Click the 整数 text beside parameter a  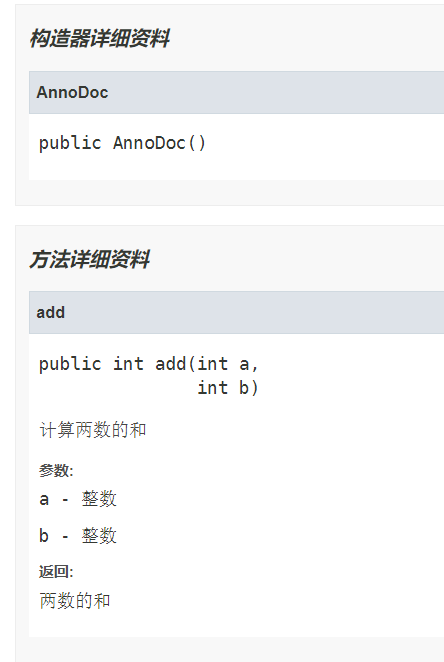[99, 499]
